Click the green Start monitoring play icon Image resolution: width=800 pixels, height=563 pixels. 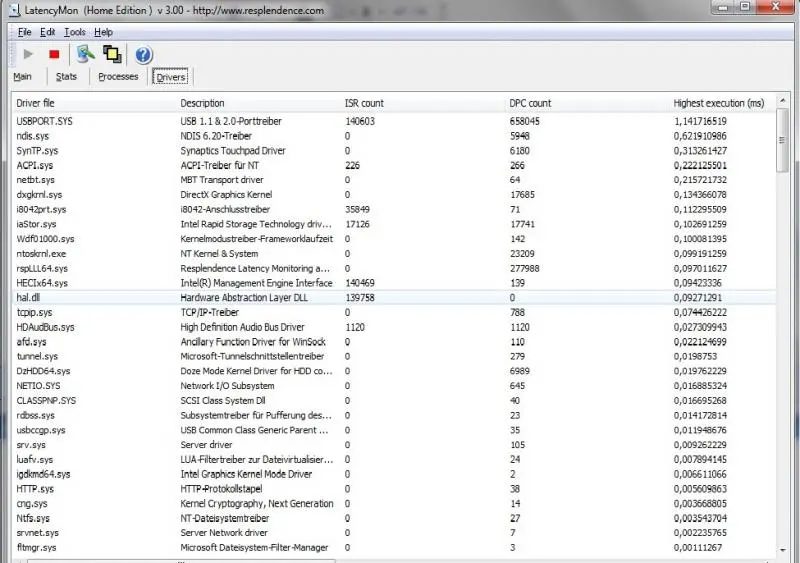point(28,54)
